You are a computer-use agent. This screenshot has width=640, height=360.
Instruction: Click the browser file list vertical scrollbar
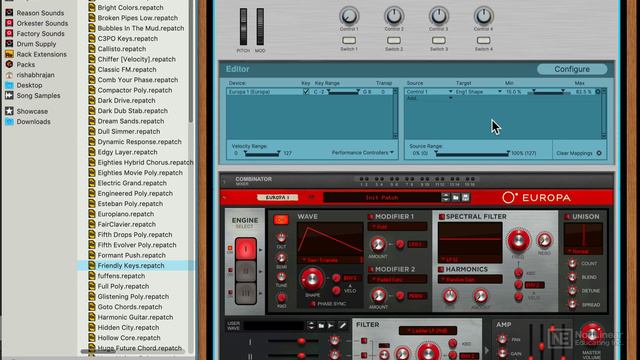point(191,61)
